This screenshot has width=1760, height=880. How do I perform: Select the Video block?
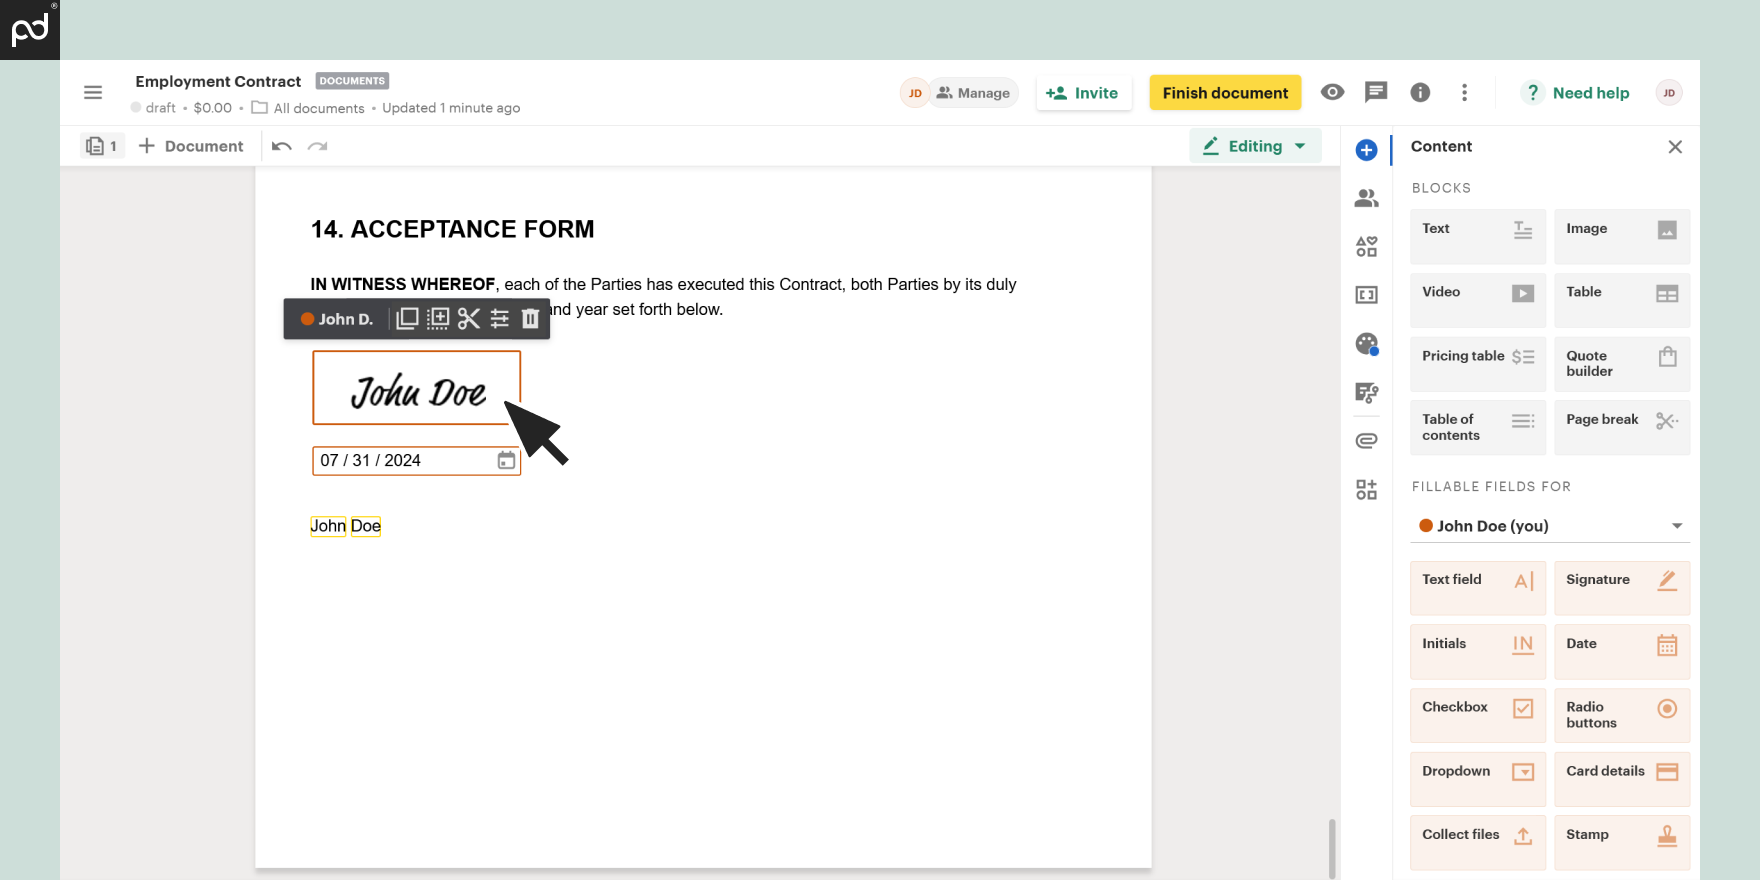1478,300
